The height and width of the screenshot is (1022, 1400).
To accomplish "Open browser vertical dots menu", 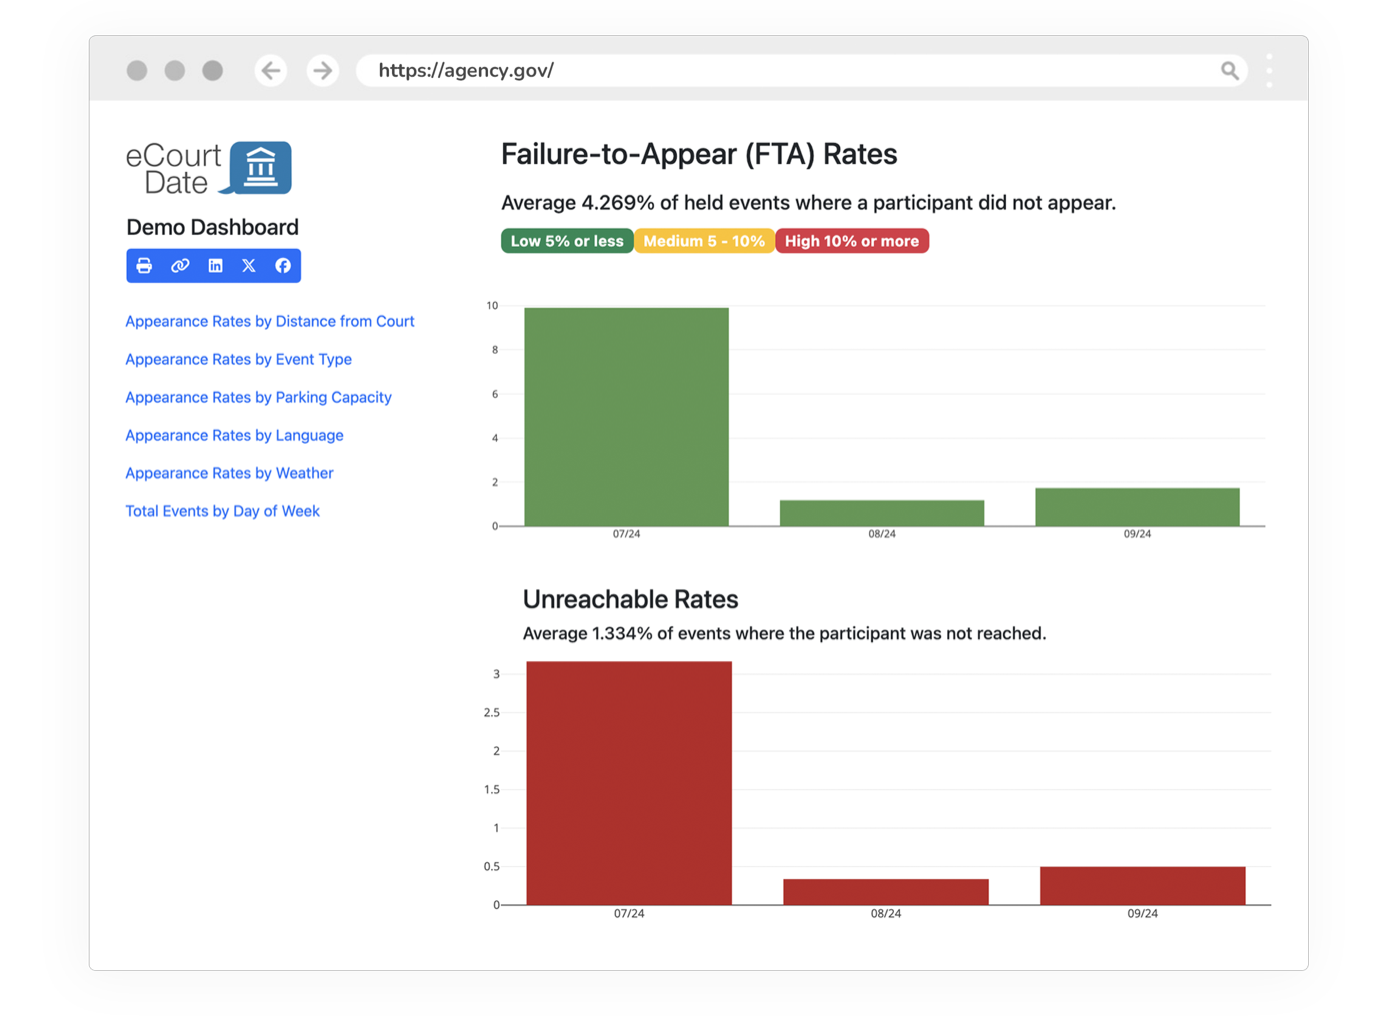I will click(1269, 70).
